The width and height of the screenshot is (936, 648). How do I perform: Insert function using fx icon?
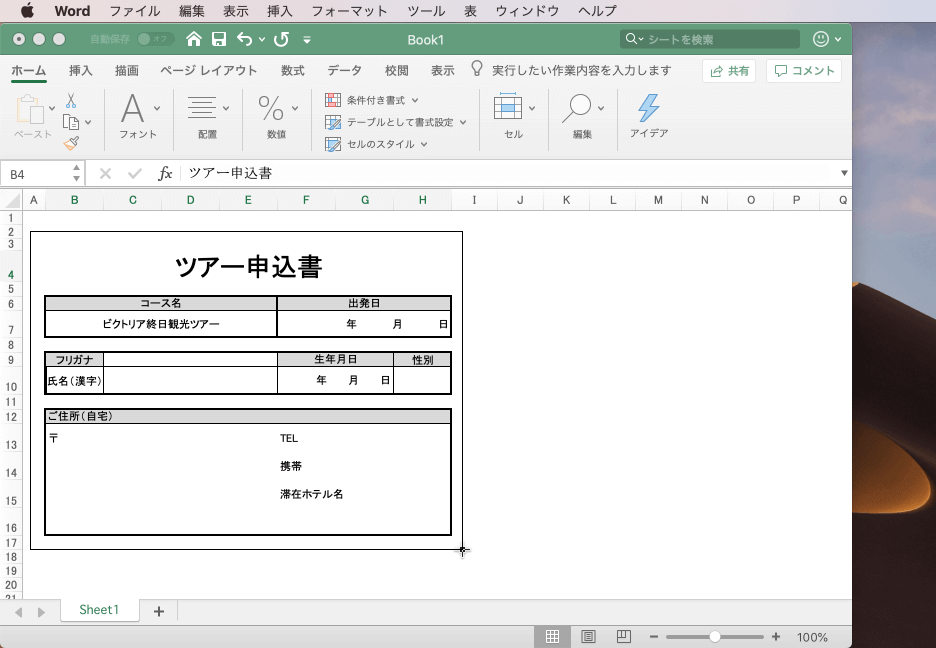click(165, 174)
